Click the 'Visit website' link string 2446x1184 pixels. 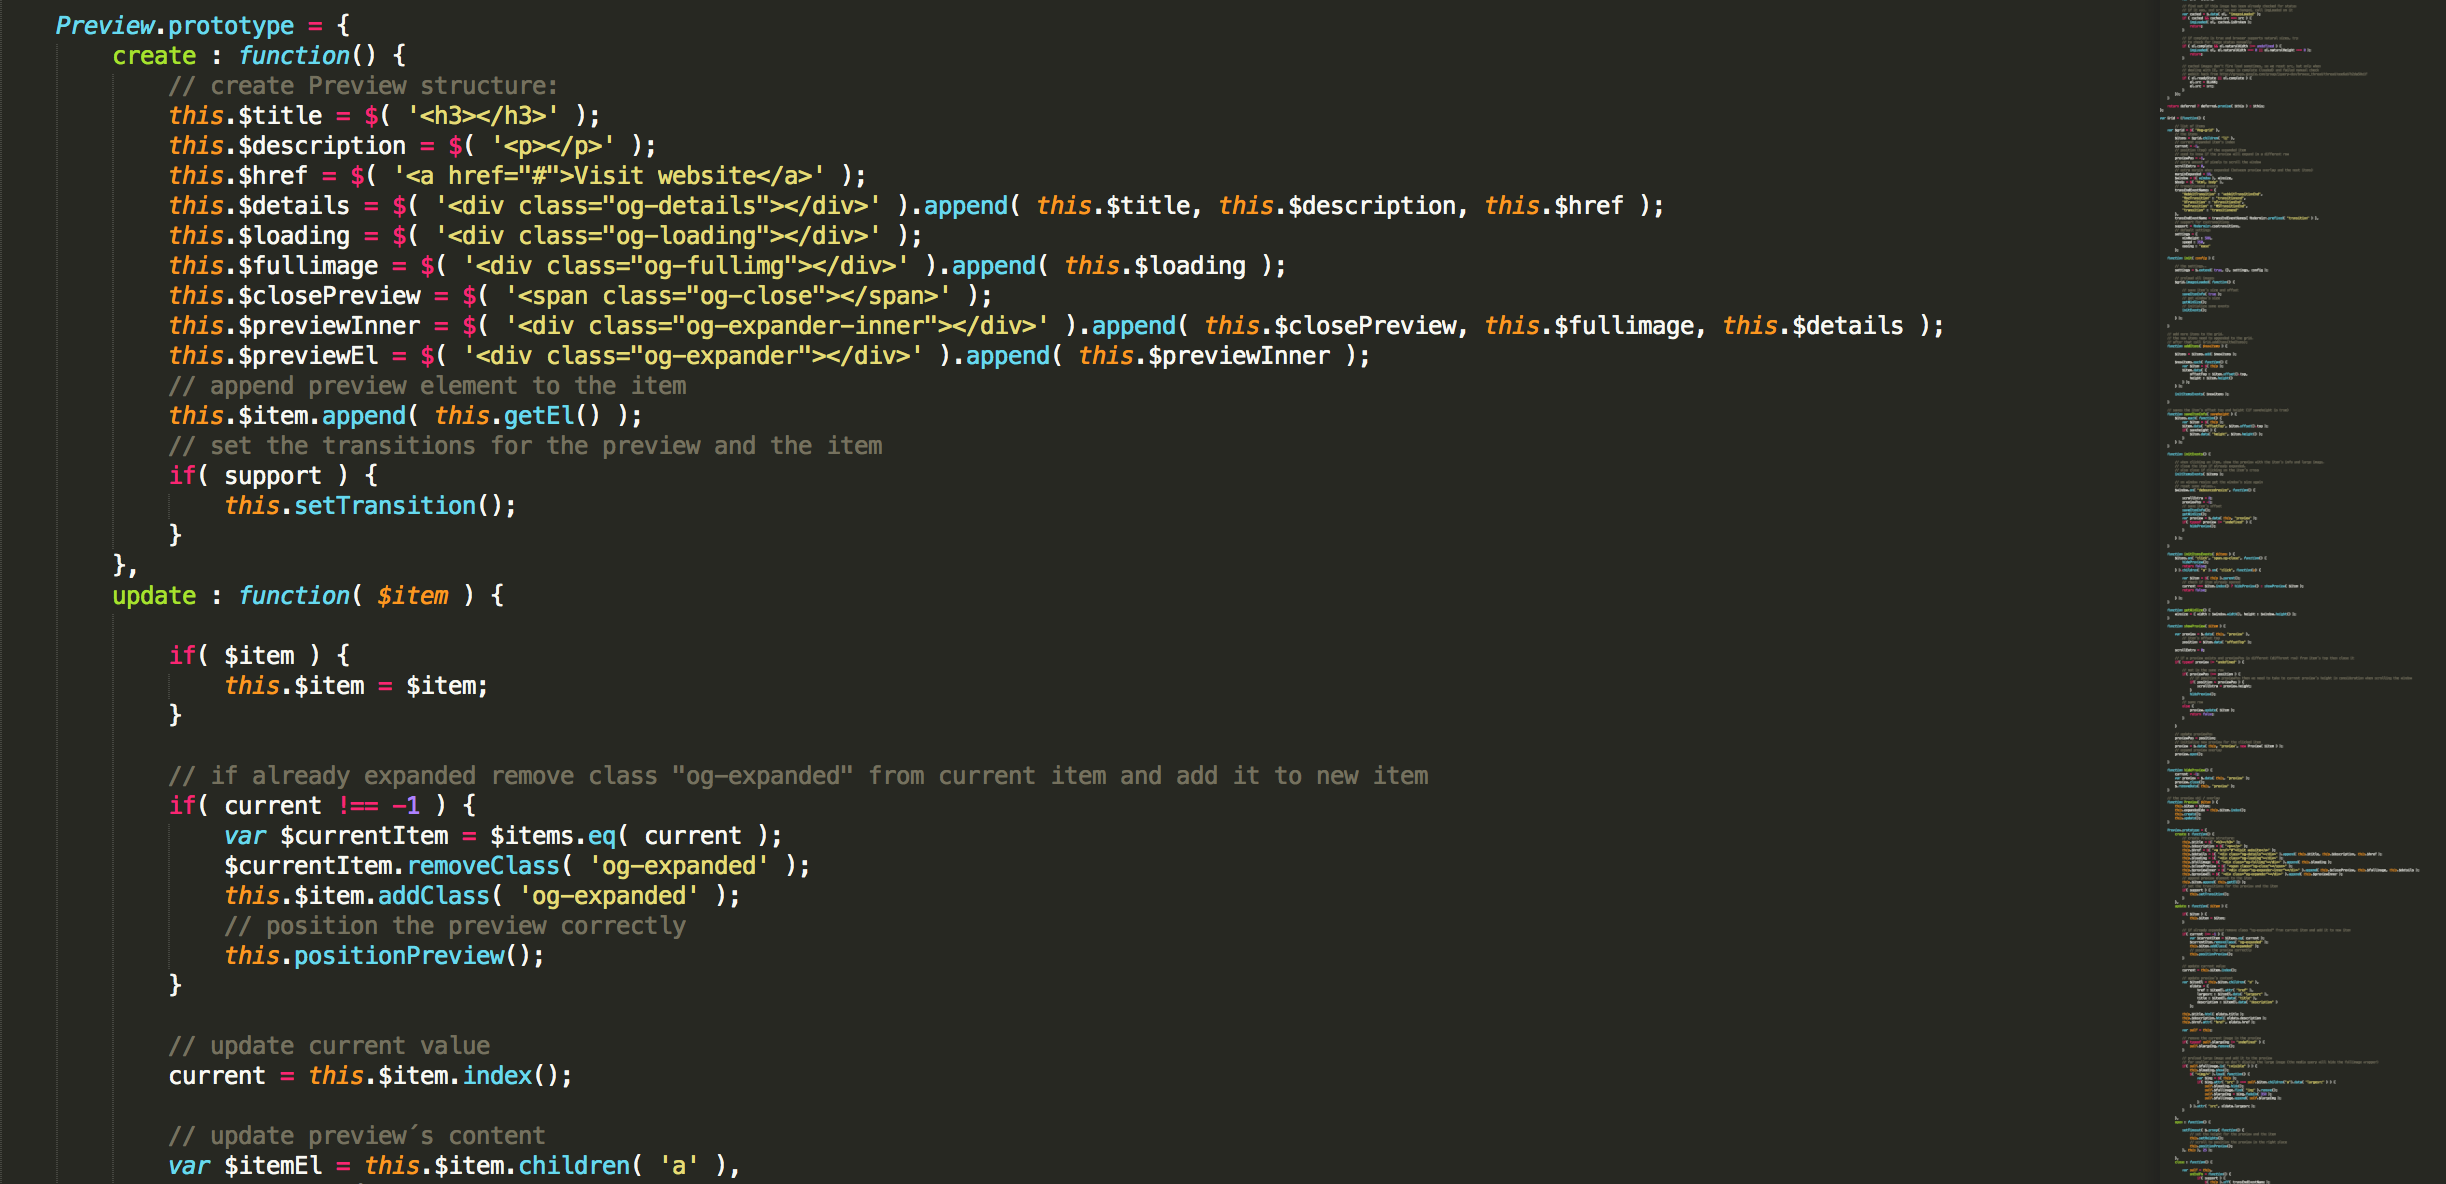(x=664, y=176)
